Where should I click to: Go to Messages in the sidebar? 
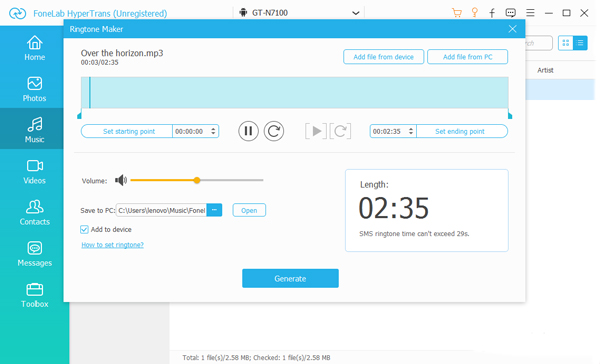coord(34,254)
